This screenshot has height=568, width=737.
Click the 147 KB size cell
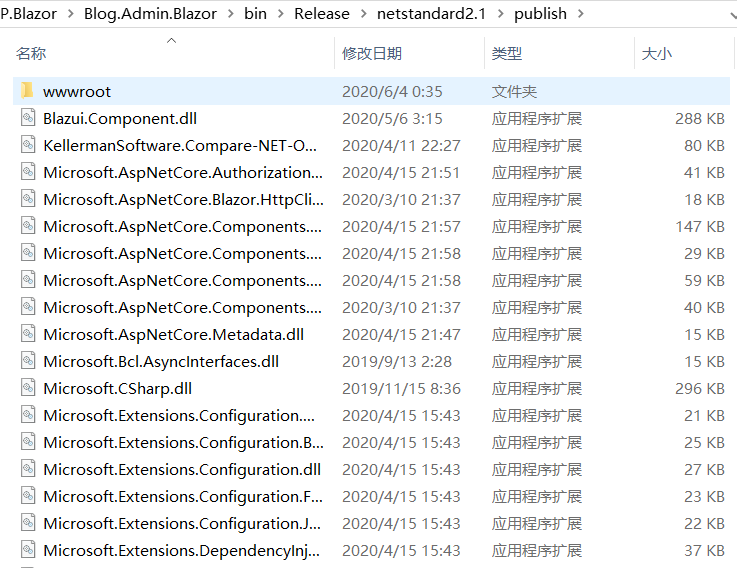[x=700, y=227]
